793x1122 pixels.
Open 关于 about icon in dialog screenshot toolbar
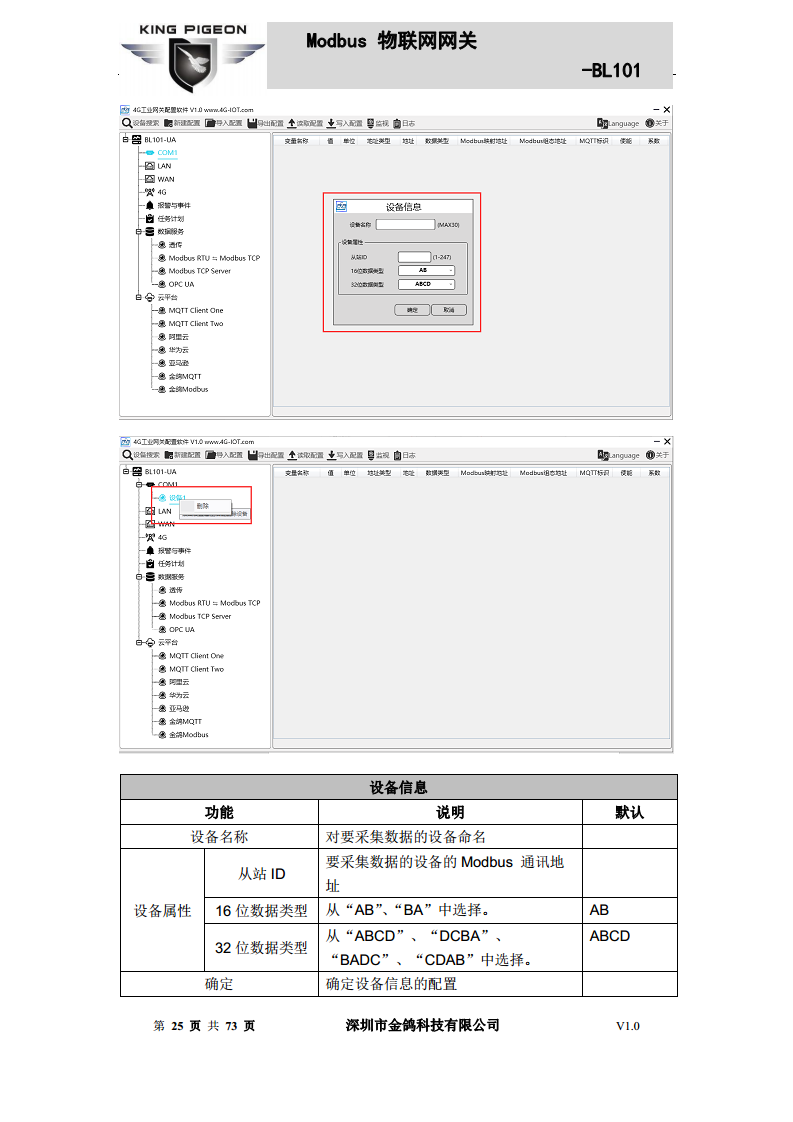coord(650,123)
